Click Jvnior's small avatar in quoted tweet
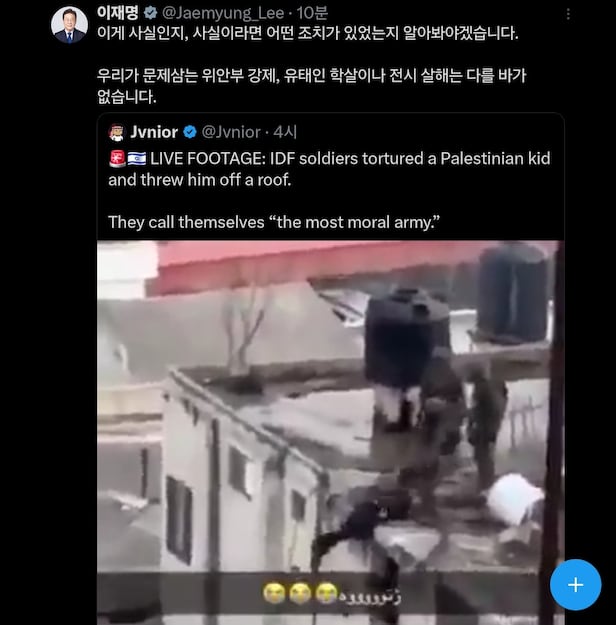This screenshot has height=625, width=616. coord(116,132)
